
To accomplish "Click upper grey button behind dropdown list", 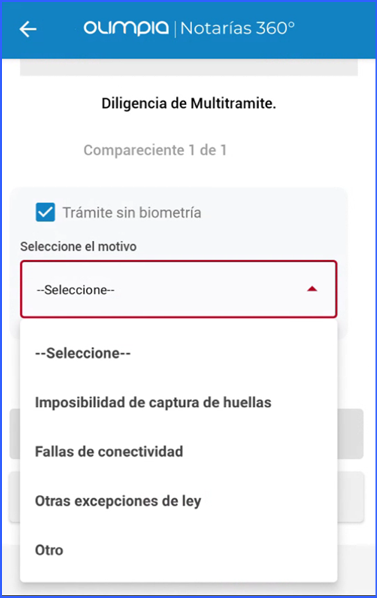I will point(350,434).
